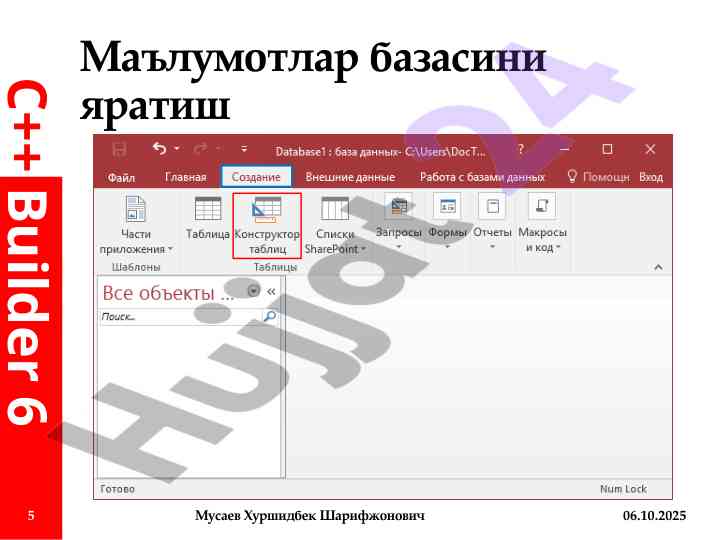Viewport: 720px width, 540px height.
Task: Open the Формы group
Action: (x=447, y=220)
